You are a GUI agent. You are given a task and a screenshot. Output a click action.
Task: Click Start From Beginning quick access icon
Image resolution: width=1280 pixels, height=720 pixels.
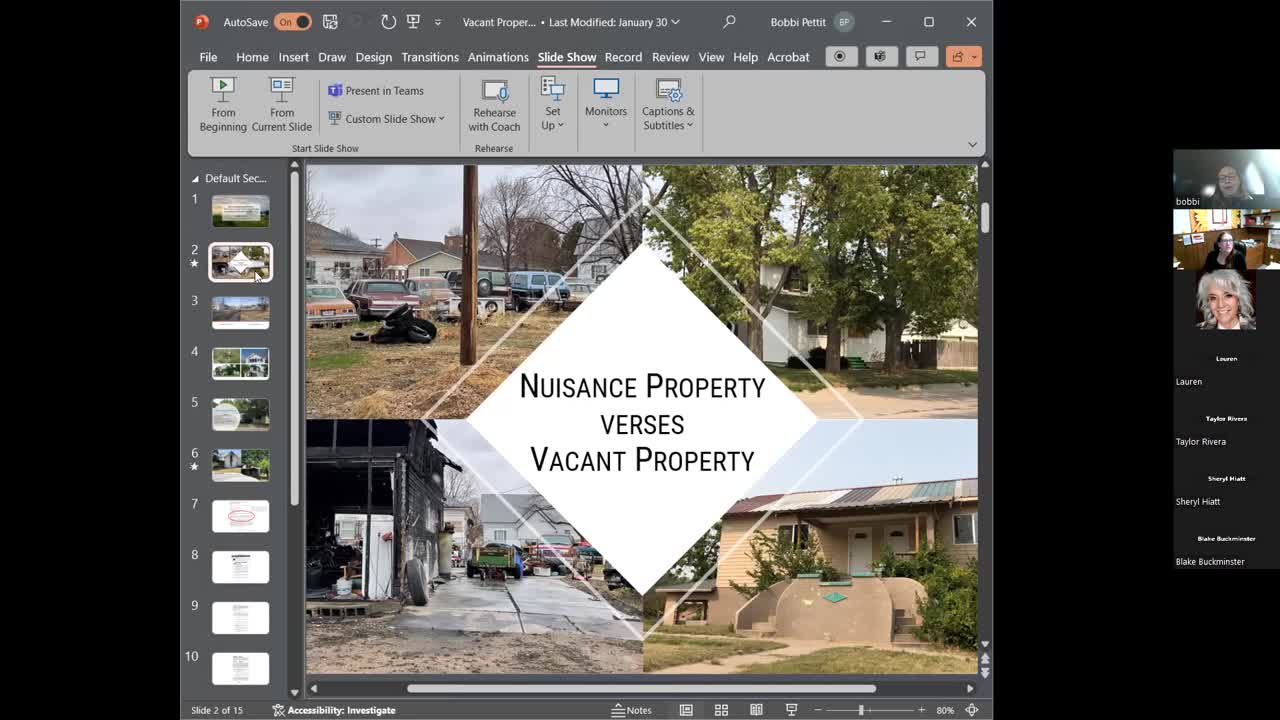pyautogui.click(x=414, y=21)
